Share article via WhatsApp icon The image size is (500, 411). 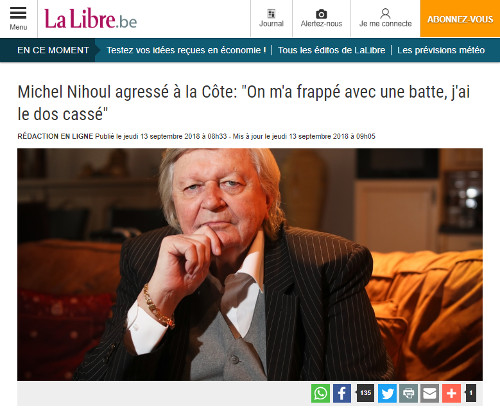pos(320,393)
